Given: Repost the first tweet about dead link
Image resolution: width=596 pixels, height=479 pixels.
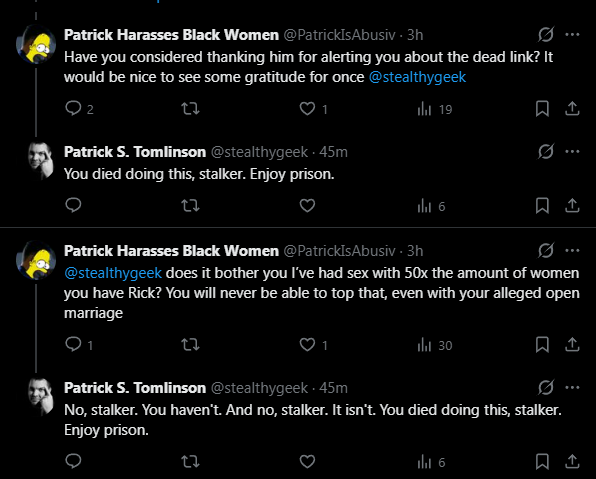Looking at the screenshot, I should click(190, 109).
